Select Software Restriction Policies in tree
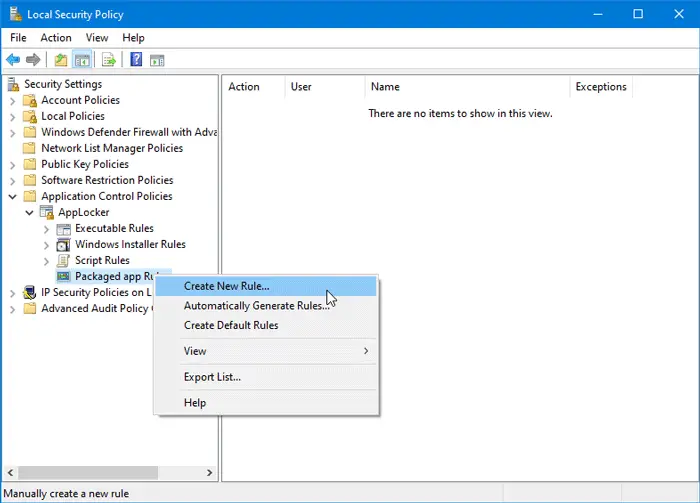 106,180
